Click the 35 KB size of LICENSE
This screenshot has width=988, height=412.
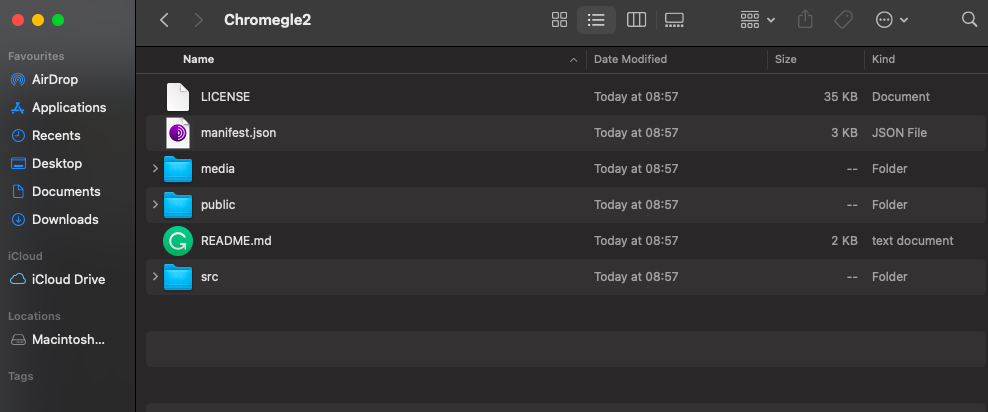click(841, 97)
